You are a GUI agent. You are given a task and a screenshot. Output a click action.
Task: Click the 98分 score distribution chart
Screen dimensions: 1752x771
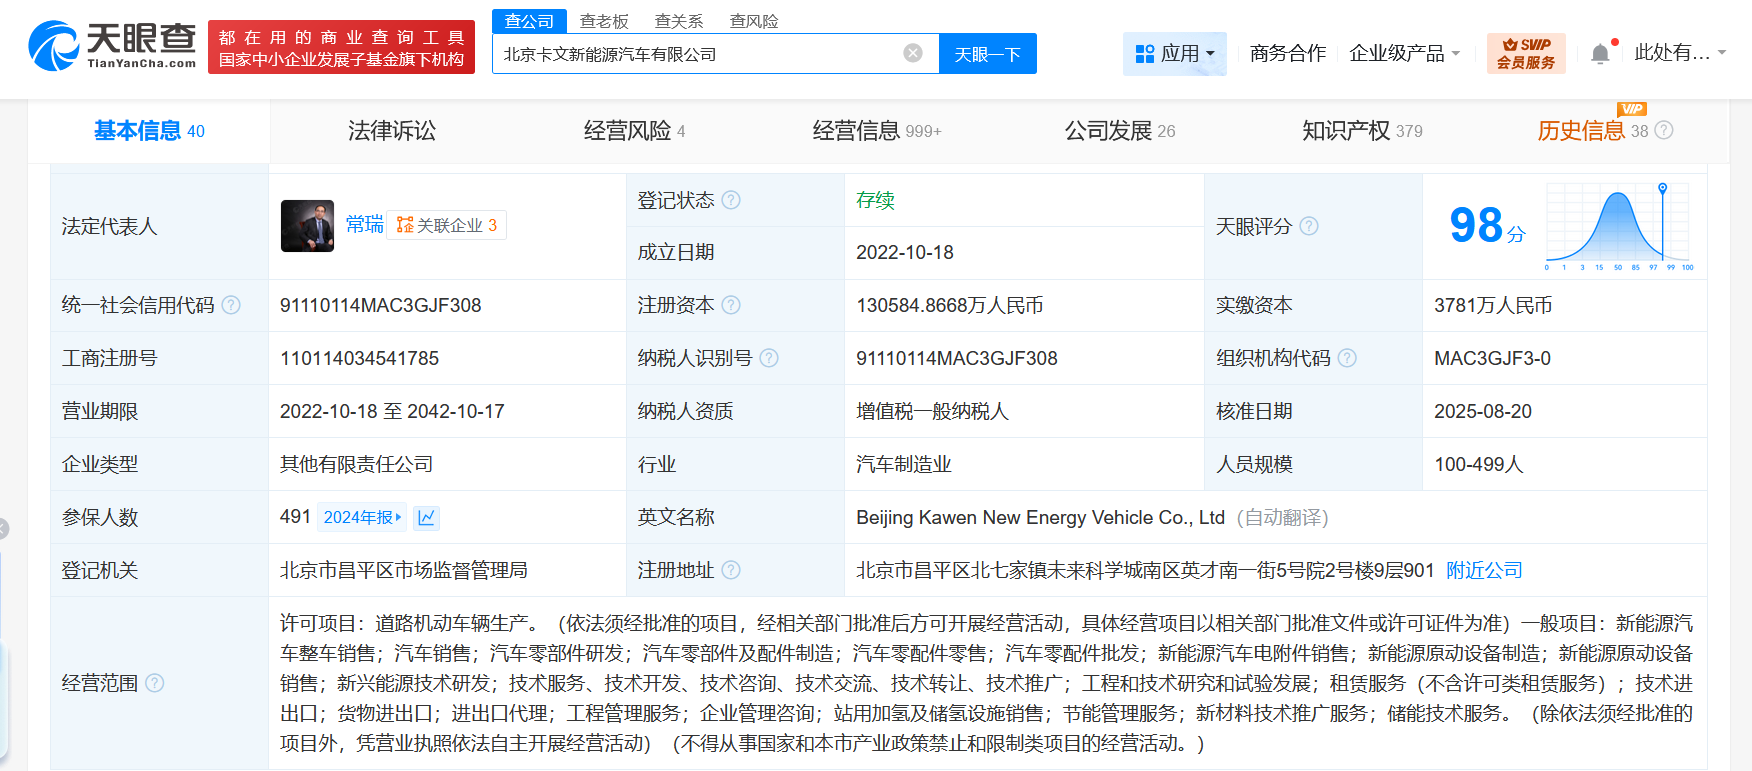(x=1617, y=226)
